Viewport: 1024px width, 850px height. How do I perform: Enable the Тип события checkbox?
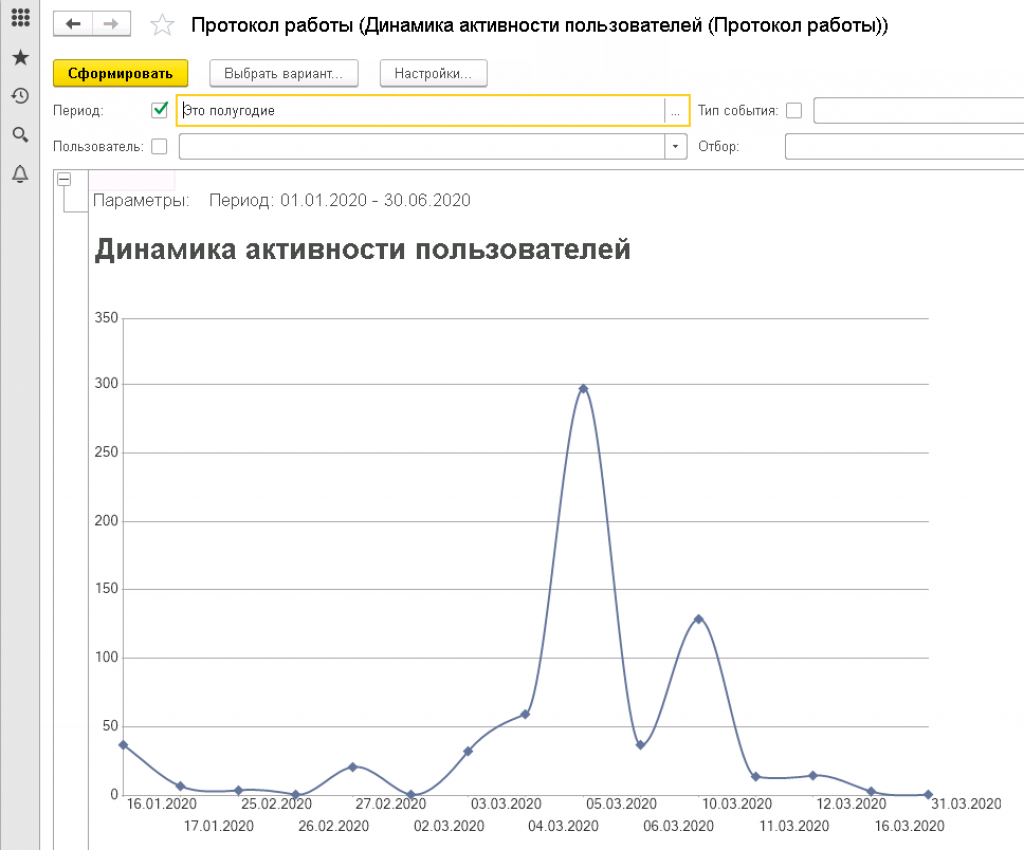(793, 110)
